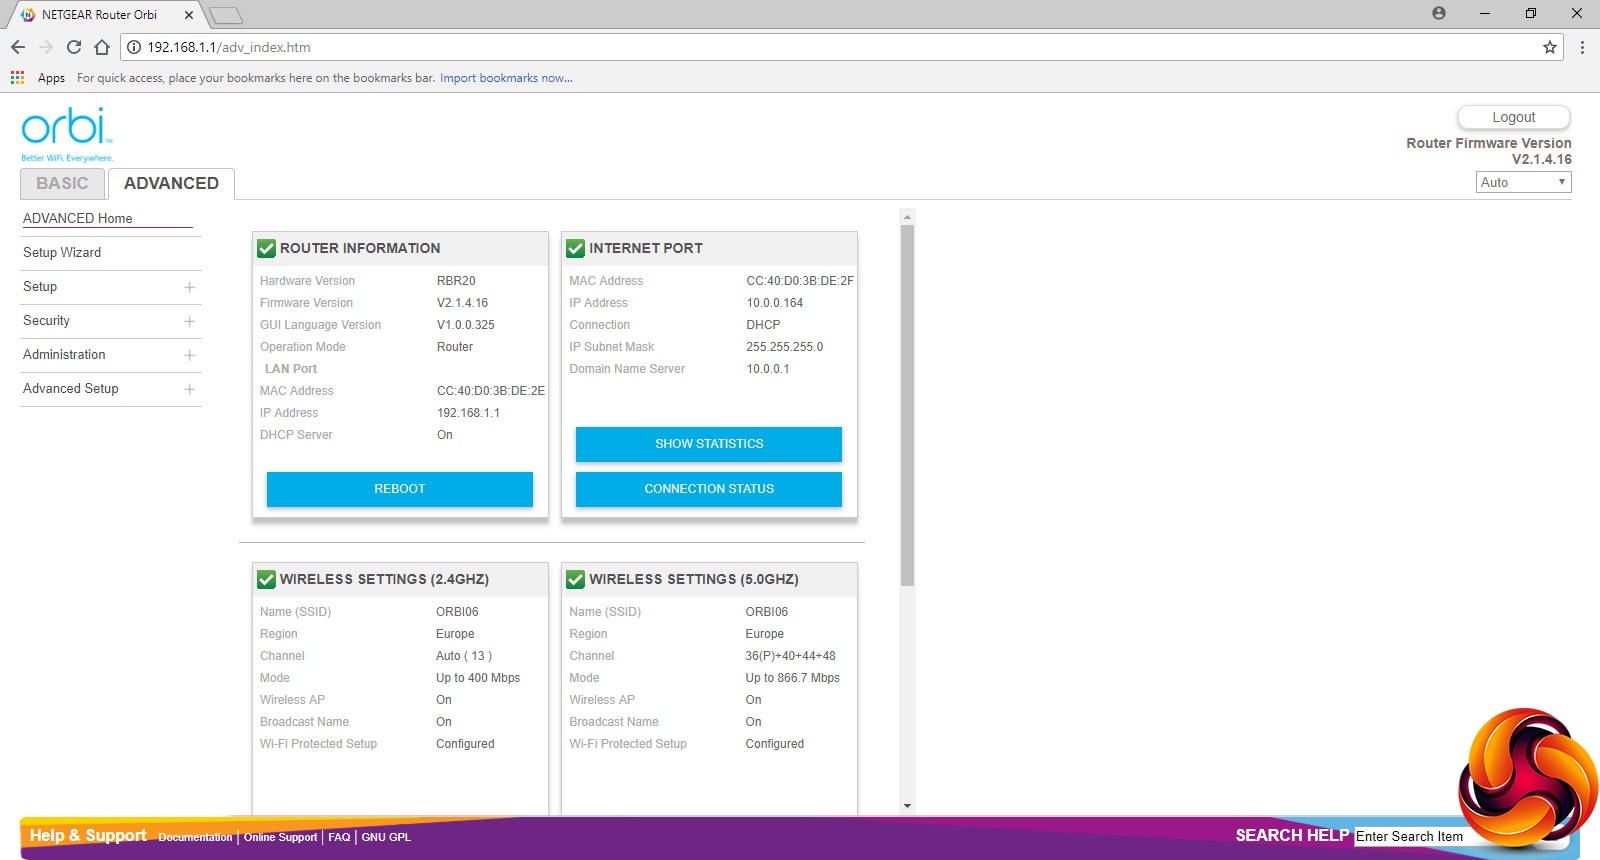Select the Advanced Setup sidebar label
Viewport: 1600px width, 860px height.
(x=71, y=388)
